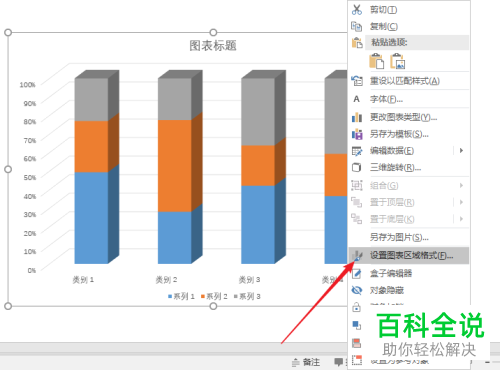Click the comments bubble in status bar
This screenshot has height=370, width=500.
point(339,362)
